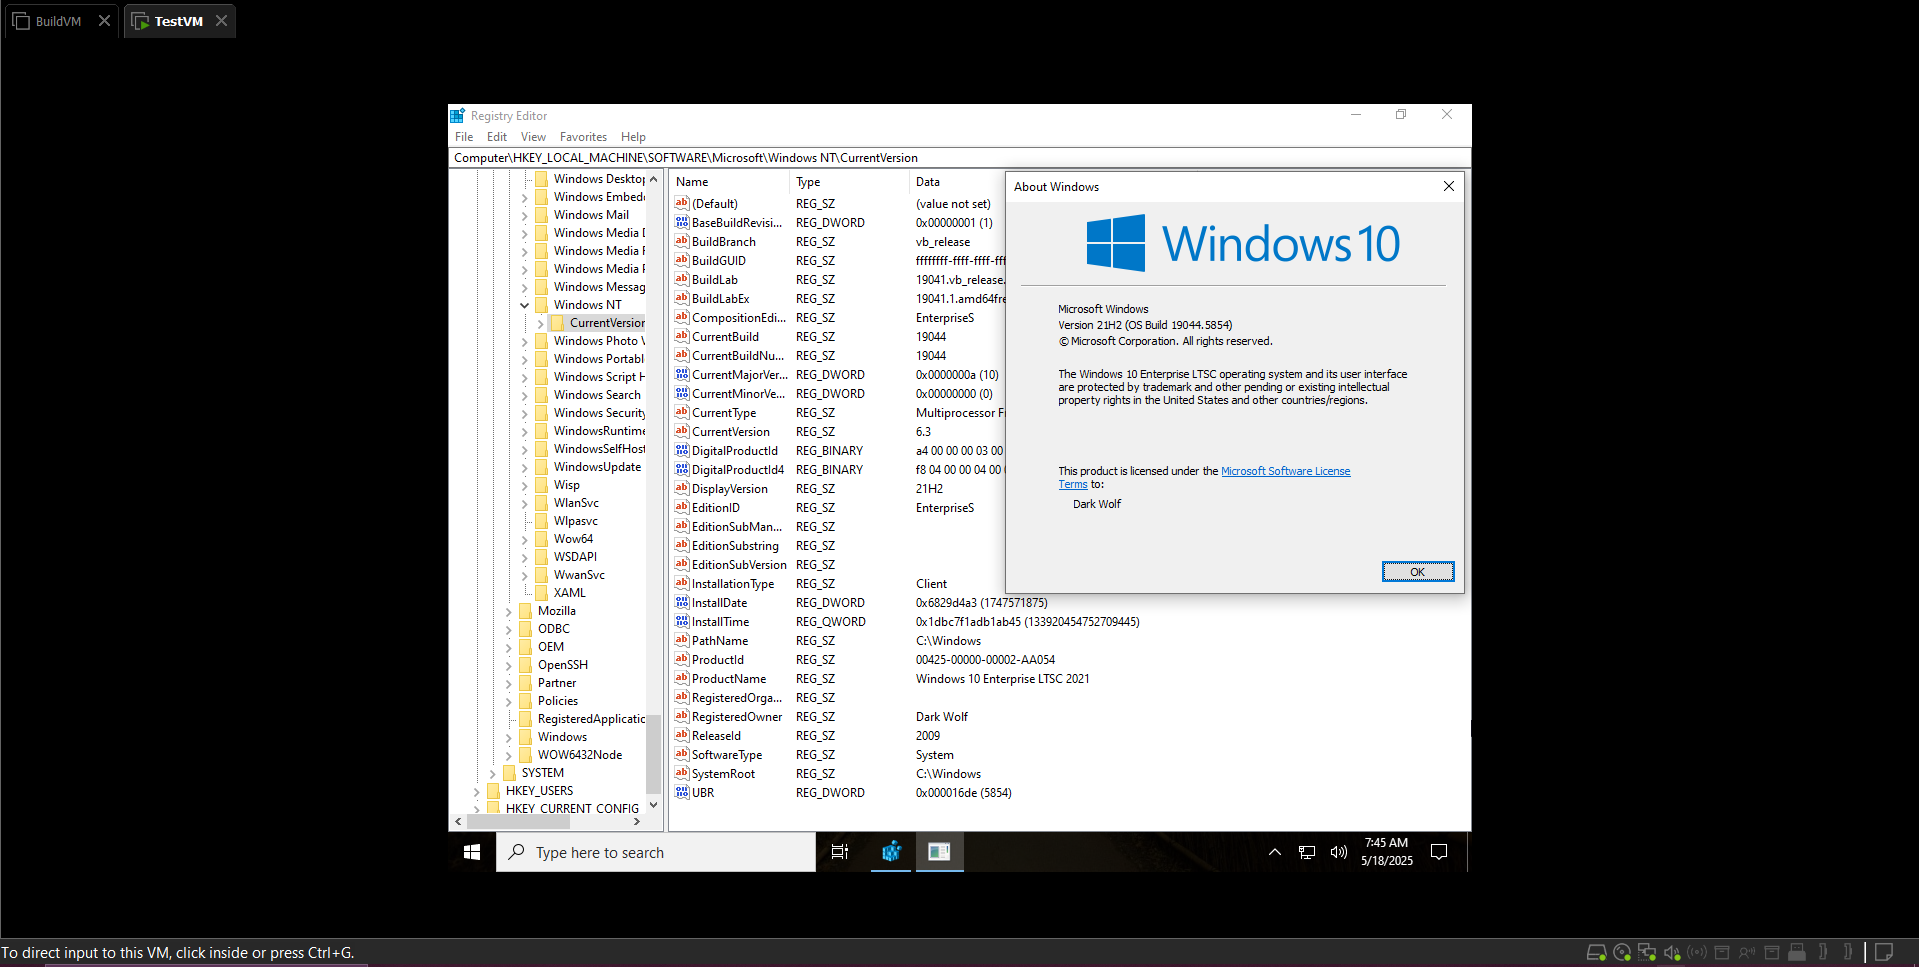Click the data 'Windows 10 Enterprise LTSC 2021'
Viewport: 1919px width, 967px height.
[1003, 679]
